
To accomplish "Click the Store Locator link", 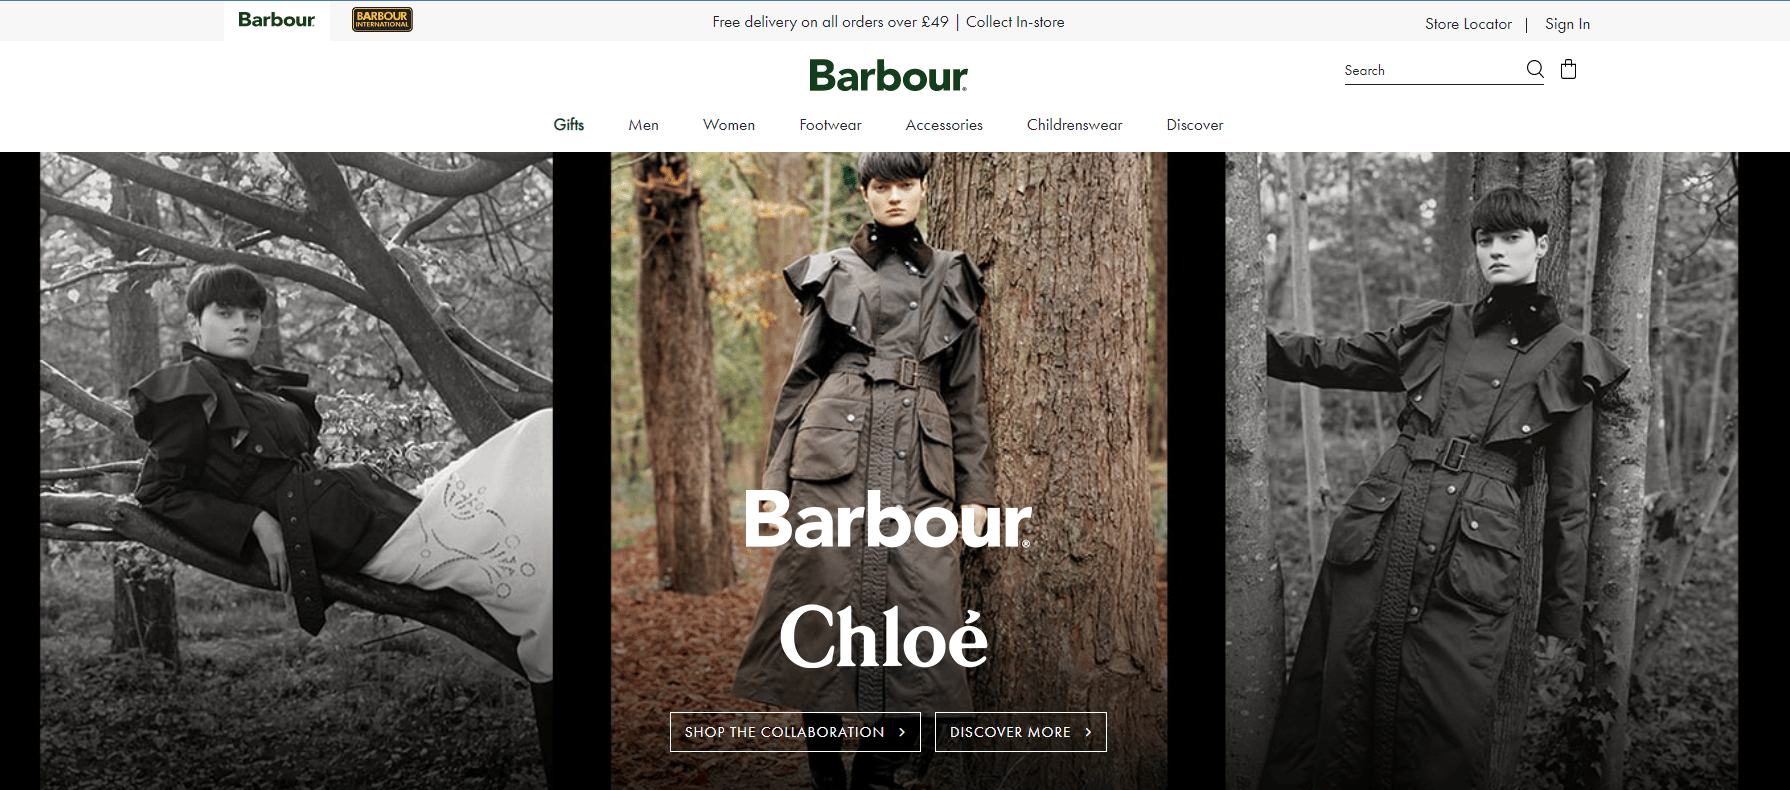I will point(1468,24).
